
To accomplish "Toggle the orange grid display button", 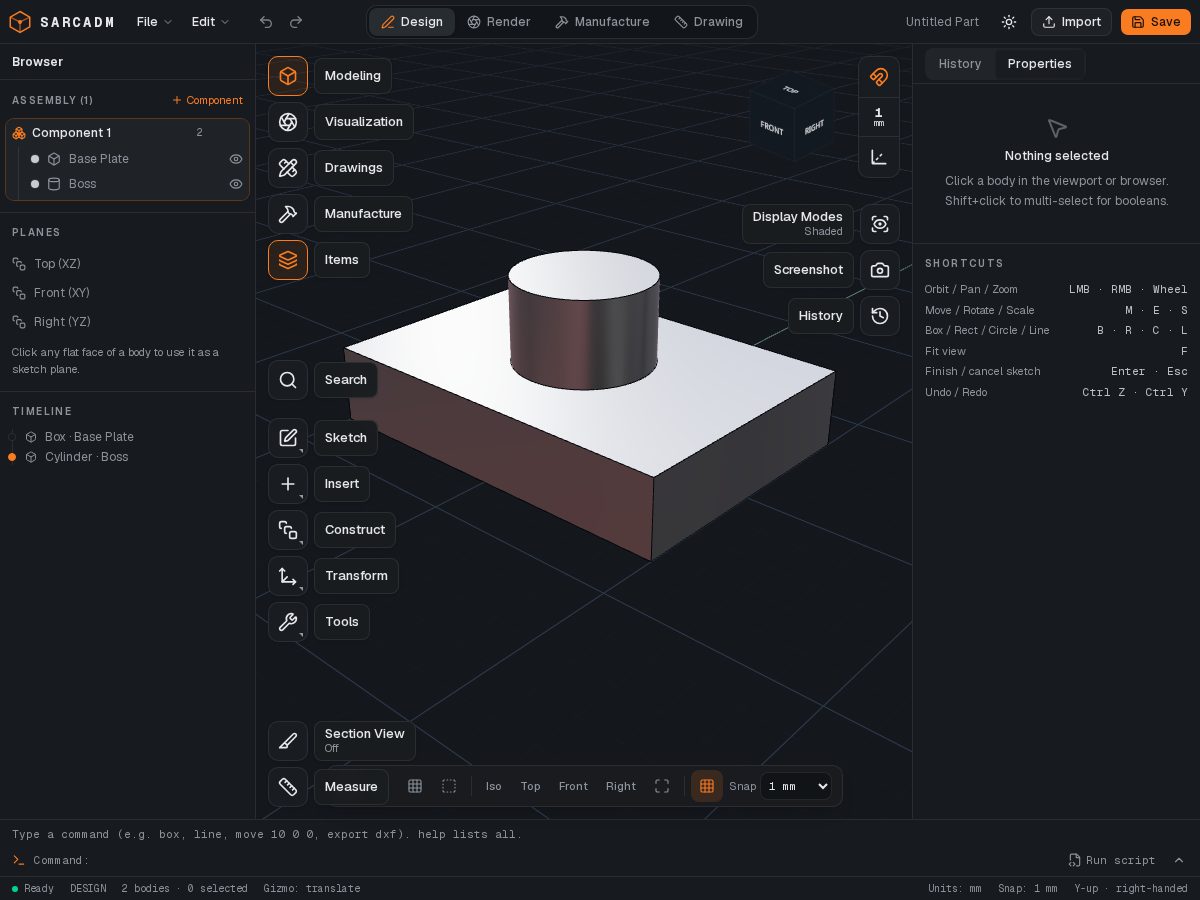I will coord(707,786).
